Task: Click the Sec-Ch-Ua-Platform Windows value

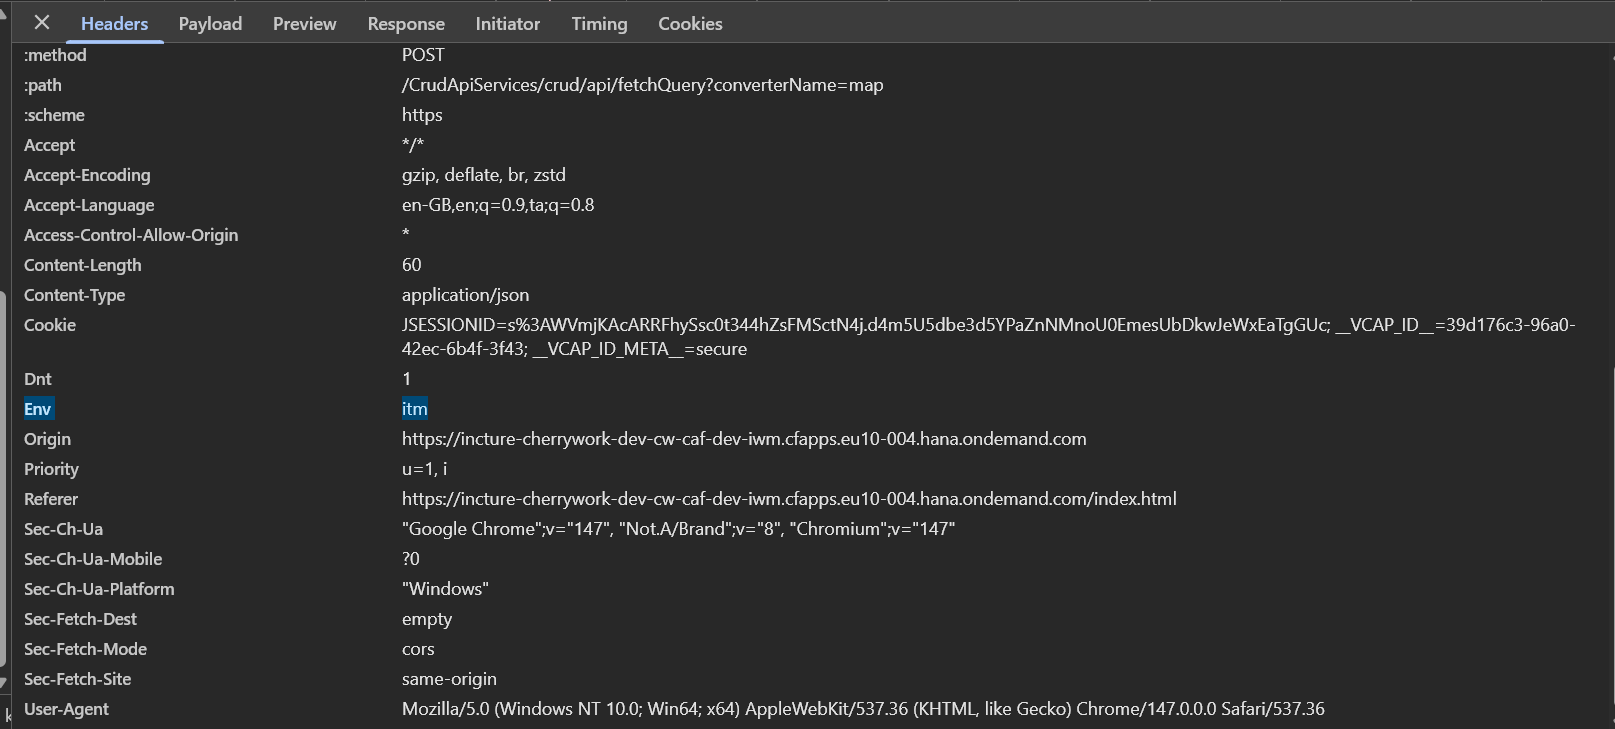Action: [445, 589]
